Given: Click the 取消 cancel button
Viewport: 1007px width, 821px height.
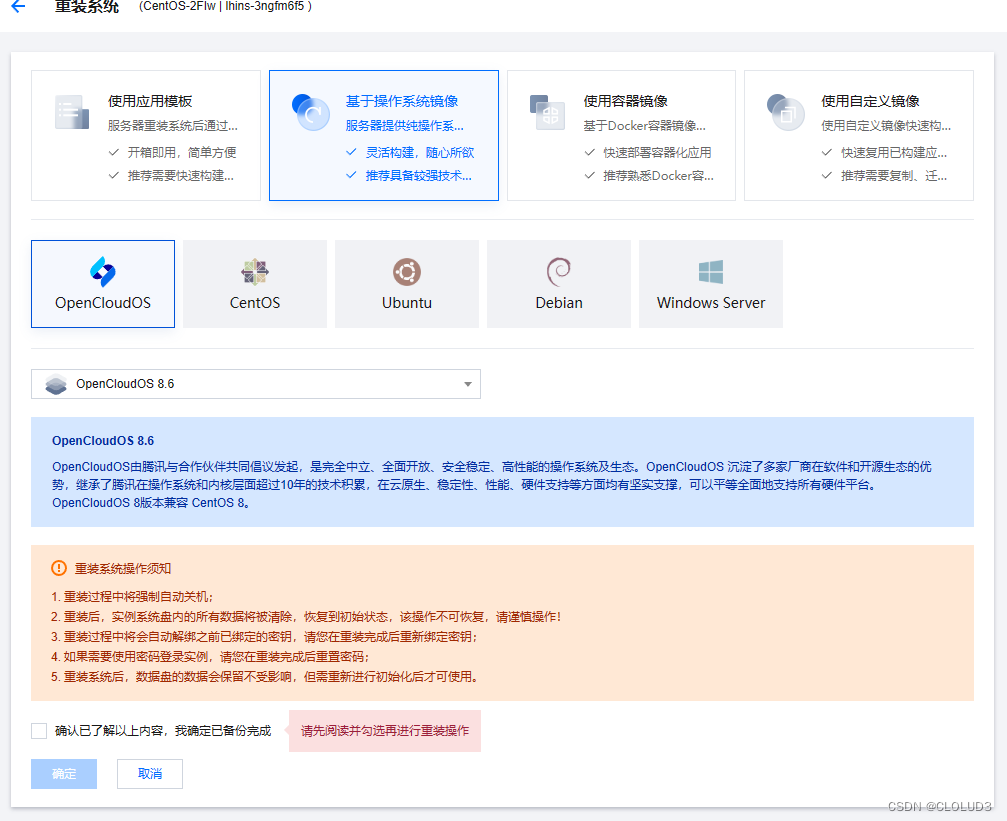Looking at the screenshot, I should click(150, 774).
